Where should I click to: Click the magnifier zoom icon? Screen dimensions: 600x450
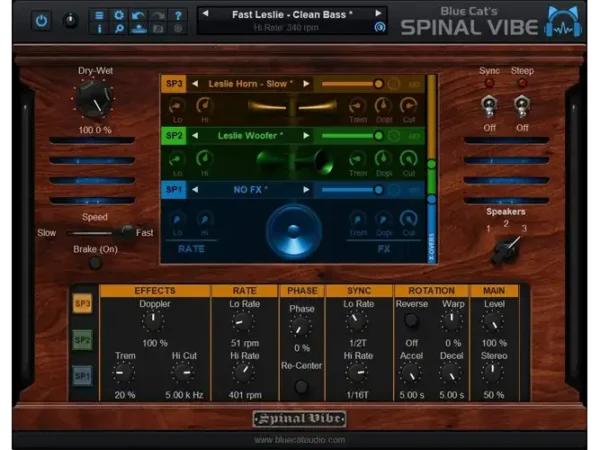pos(119,28)
